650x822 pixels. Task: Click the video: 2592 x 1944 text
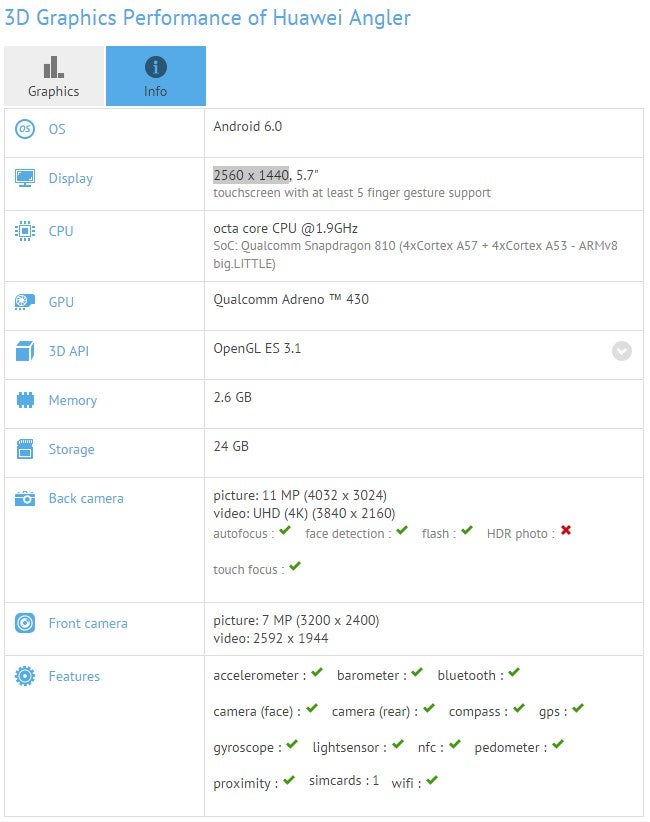270,638
